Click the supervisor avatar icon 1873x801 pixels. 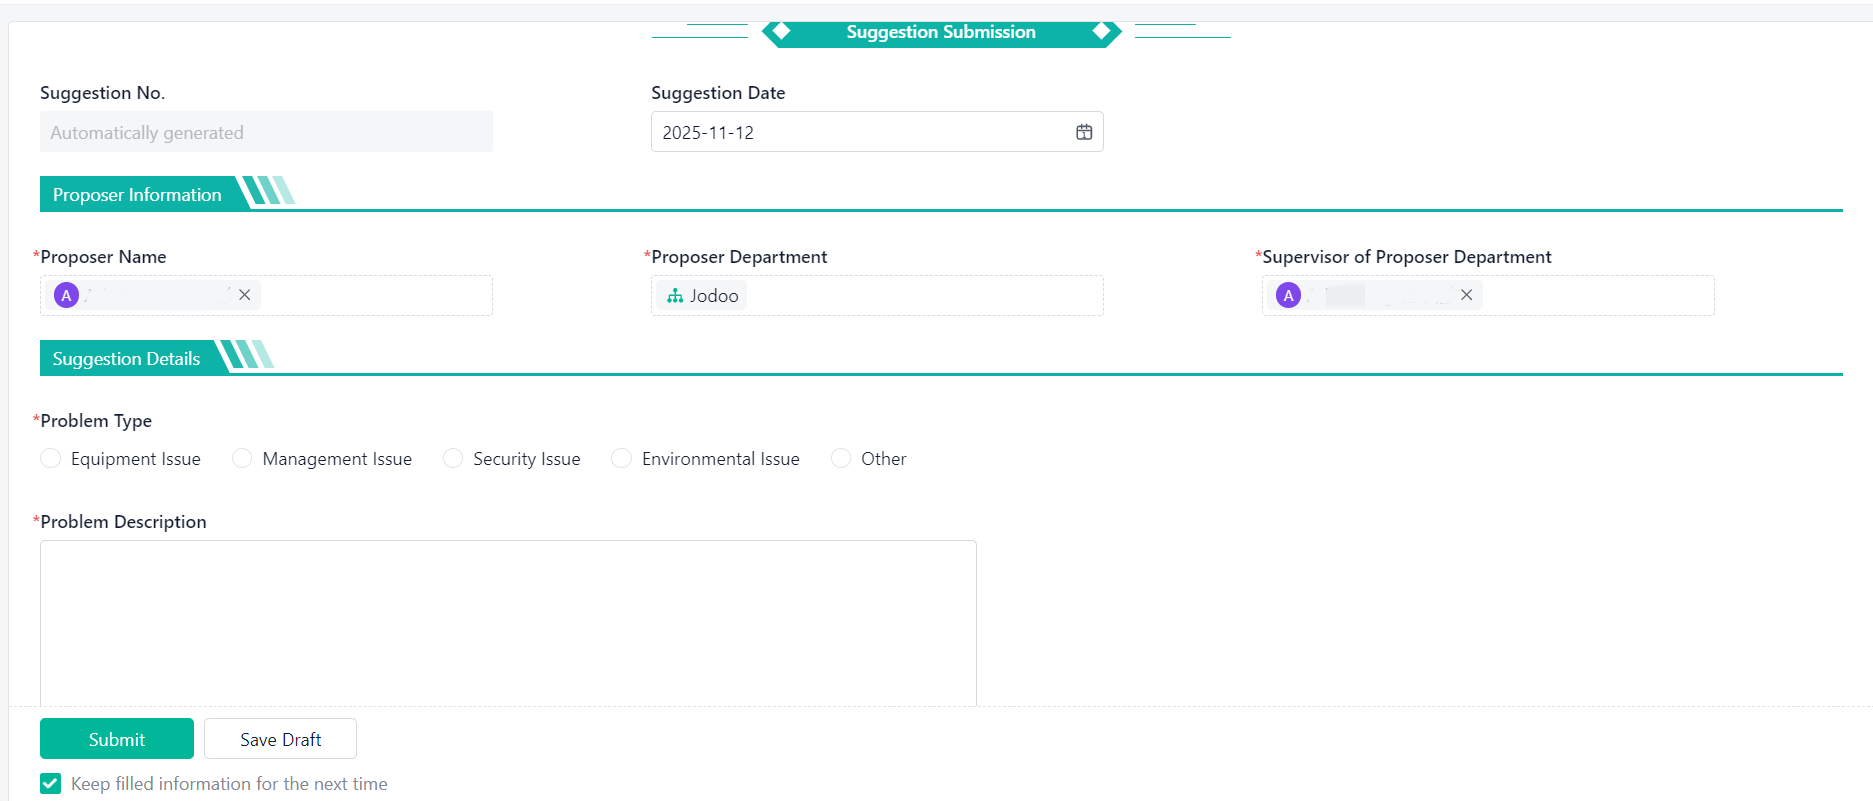coord(1289,295)
